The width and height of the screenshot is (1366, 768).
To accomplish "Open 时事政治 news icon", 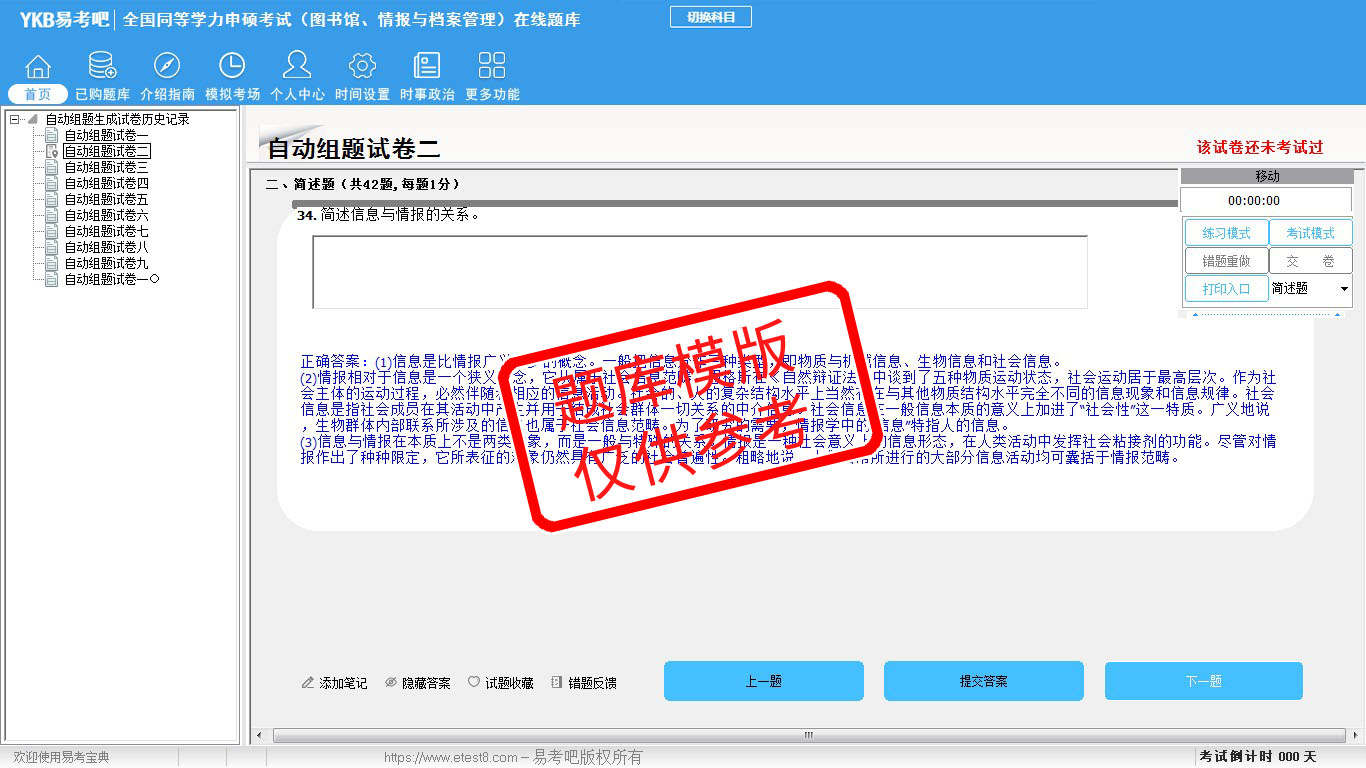I will coord(427,67).
